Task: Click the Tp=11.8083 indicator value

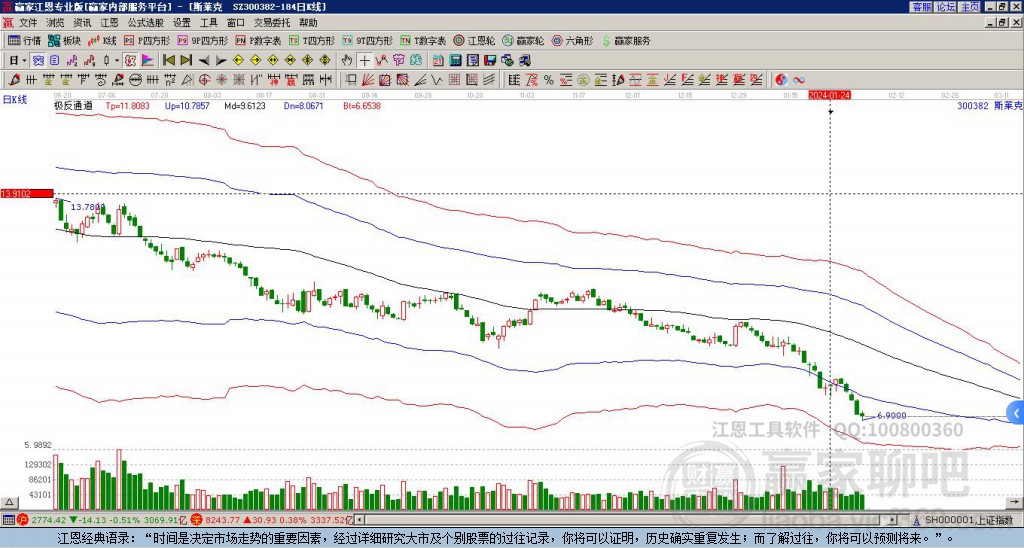Action: 127,105
